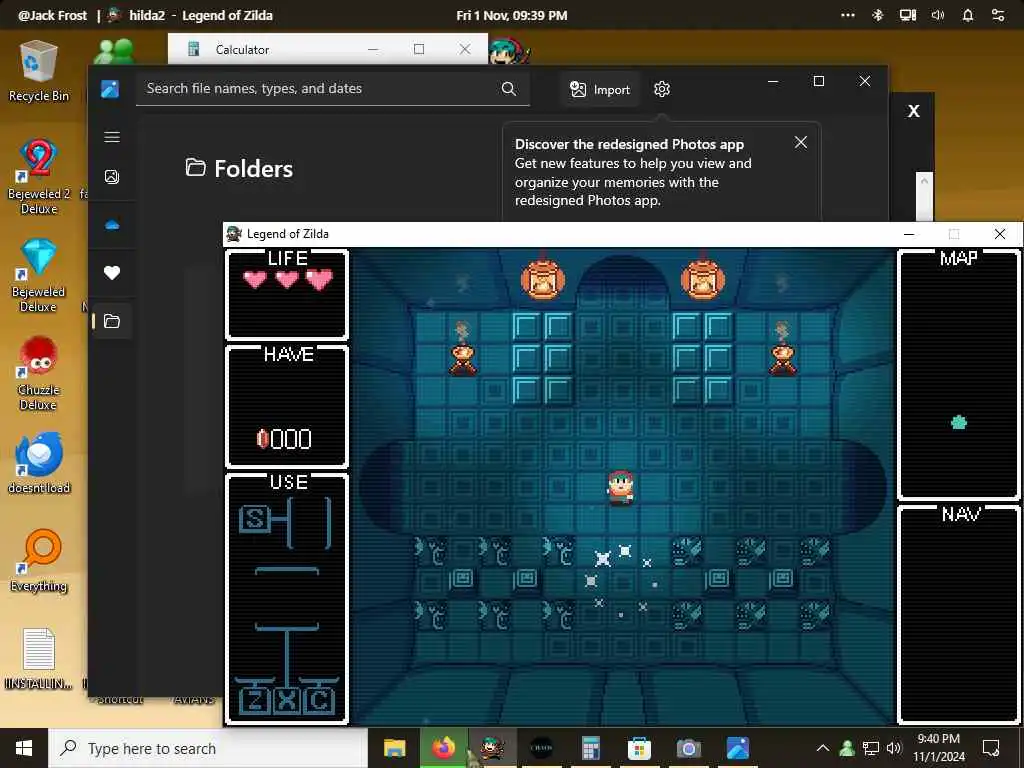Click the scroll-up arrow right of Photos window
The width and height of the screenshot is (1024, 768).
point(924,181)
